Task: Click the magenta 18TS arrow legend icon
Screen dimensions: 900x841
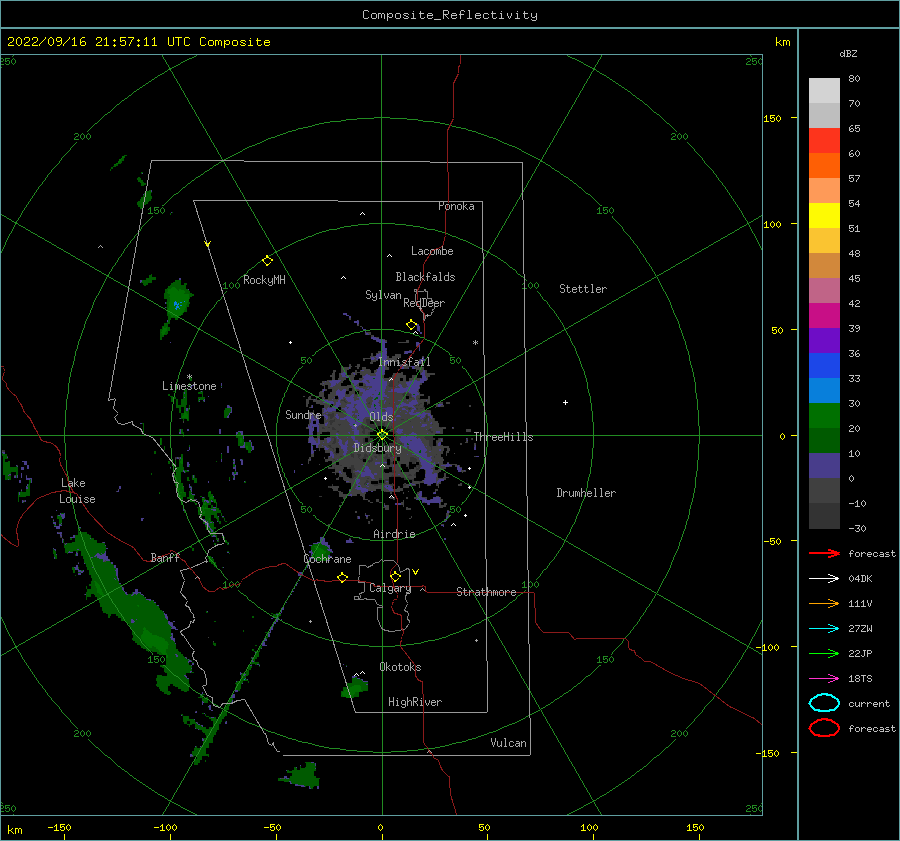Action: 824,679
